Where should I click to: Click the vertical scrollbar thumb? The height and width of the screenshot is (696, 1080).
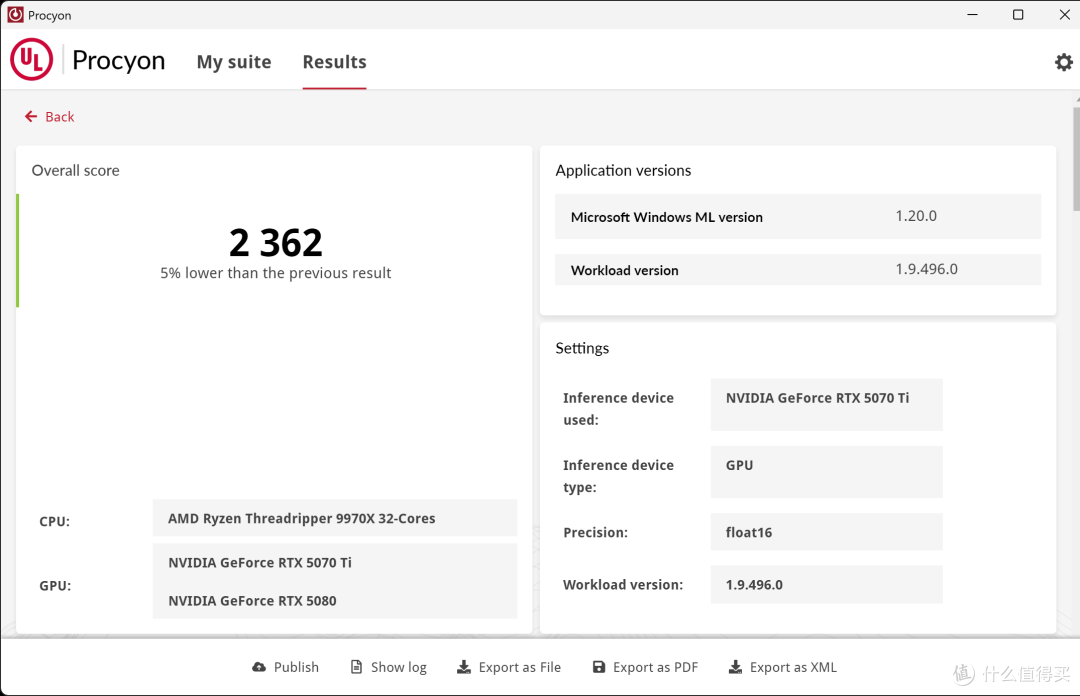point(1076,158)
